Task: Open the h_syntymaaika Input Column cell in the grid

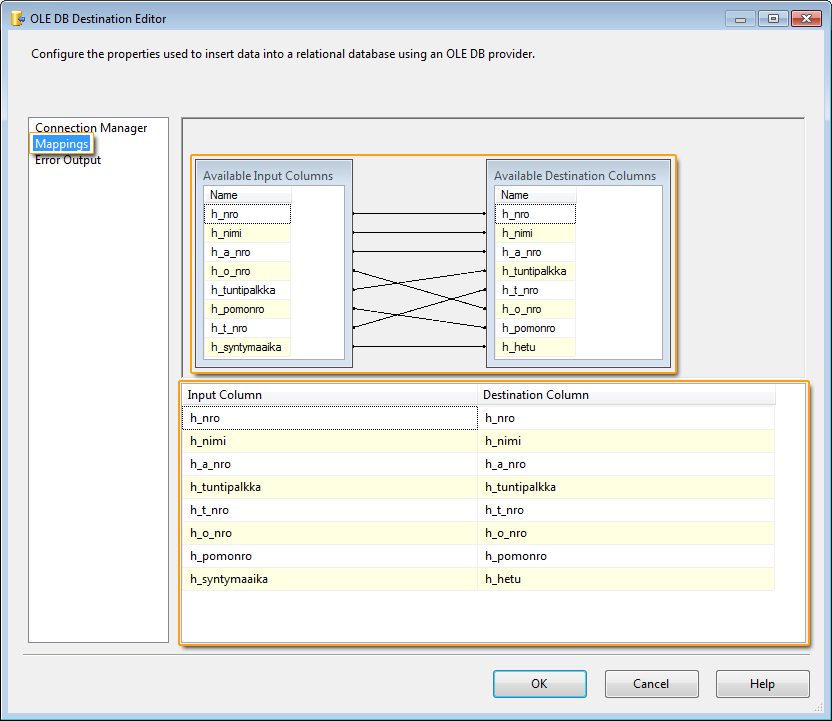Action: pos(330,579)
